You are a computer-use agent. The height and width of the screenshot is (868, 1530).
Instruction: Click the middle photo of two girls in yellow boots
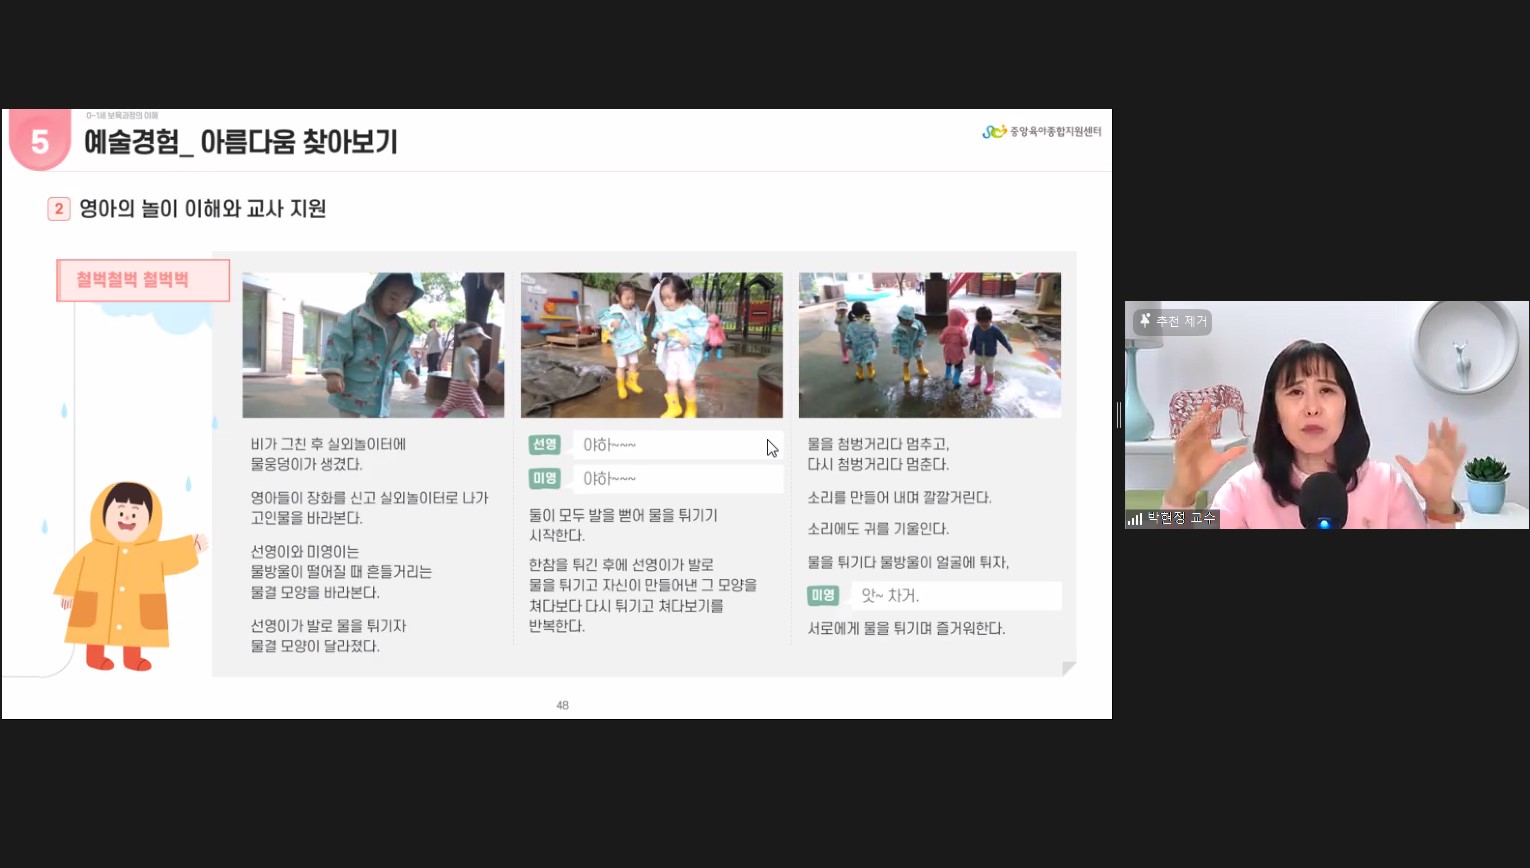tap(652, 345)
